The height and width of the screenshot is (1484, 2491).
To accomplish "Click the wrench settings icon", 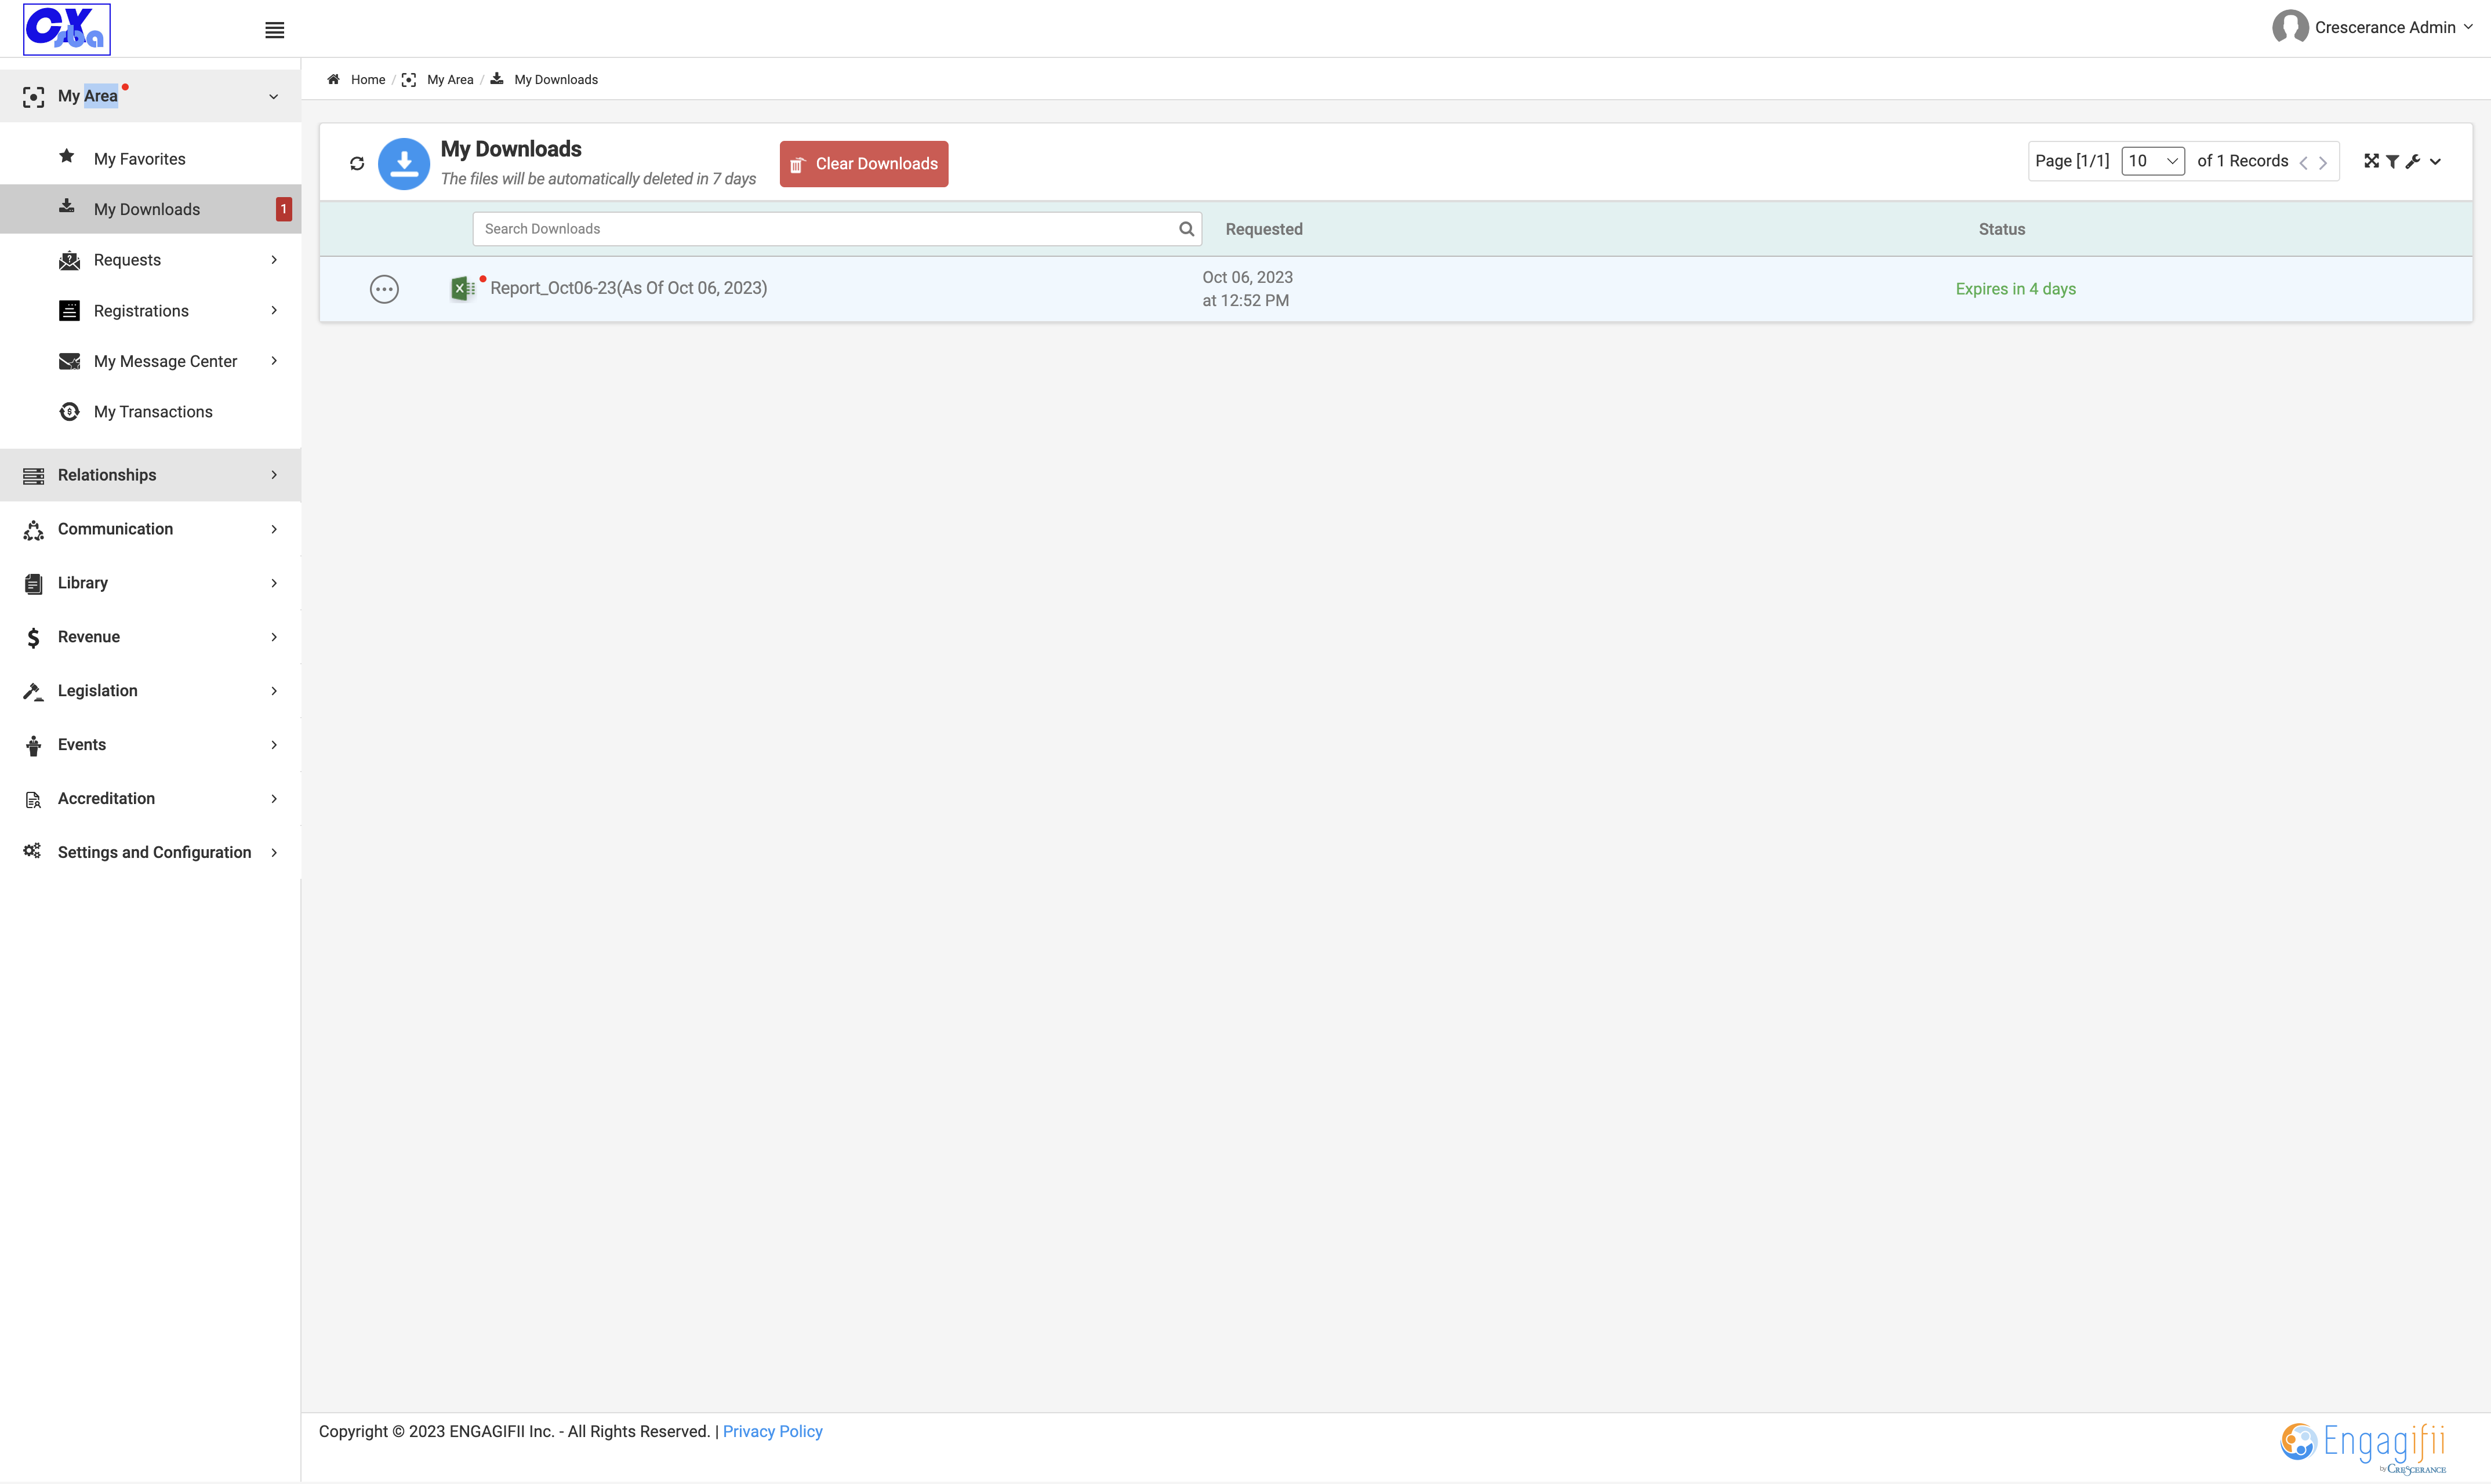I will click(x=2413, y=161).
